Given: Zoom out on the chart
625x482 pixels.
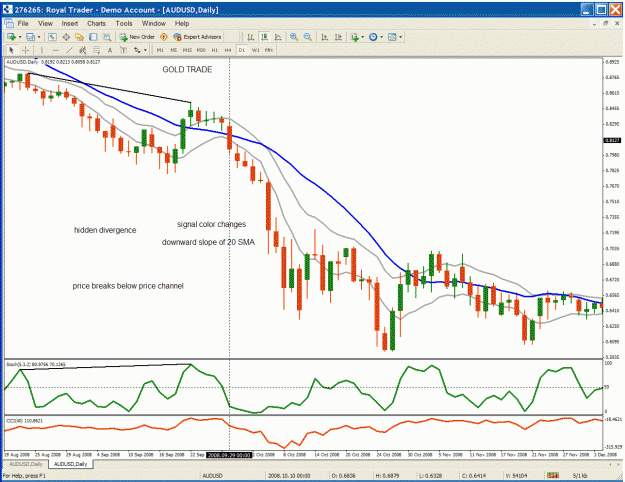Looking at the screenshot, I should (x=307, y=37).
